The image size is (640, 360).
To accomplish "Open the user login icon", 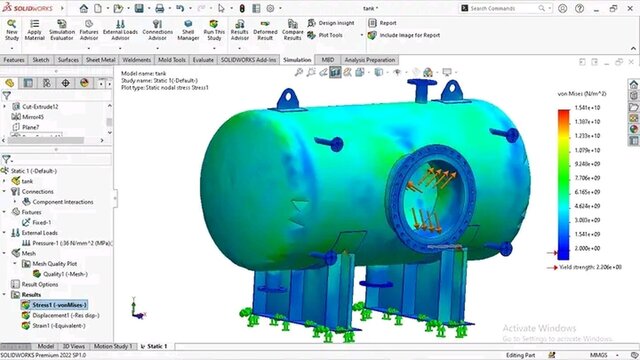I will click(x=562, y=8).
